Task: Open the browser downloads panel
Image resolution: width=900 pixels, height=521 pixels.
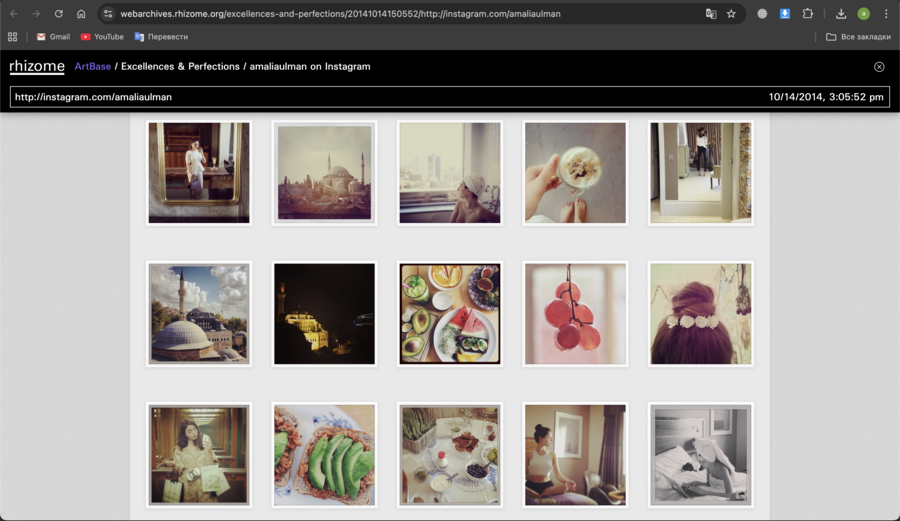Action: pyautogui.click(x=841, y=14)
